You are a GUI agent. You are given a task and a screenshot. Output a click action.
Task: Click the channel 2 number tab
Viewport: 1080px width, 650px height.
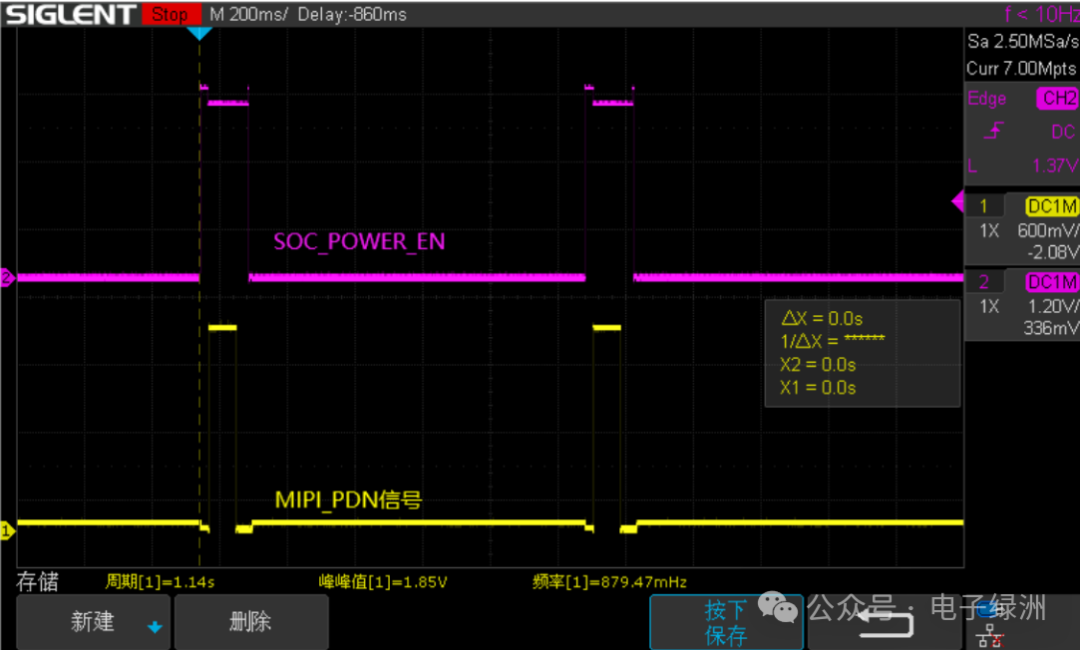[984, 282]
